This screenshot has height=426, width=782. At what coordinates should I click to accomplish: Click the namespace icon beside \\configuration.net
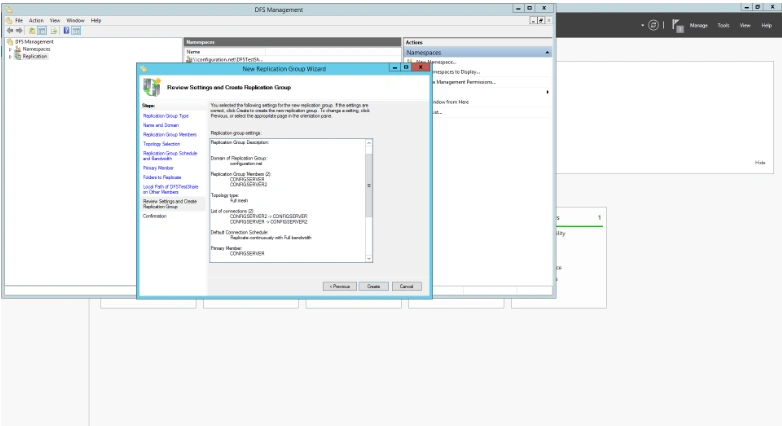[x=189, y=59]
